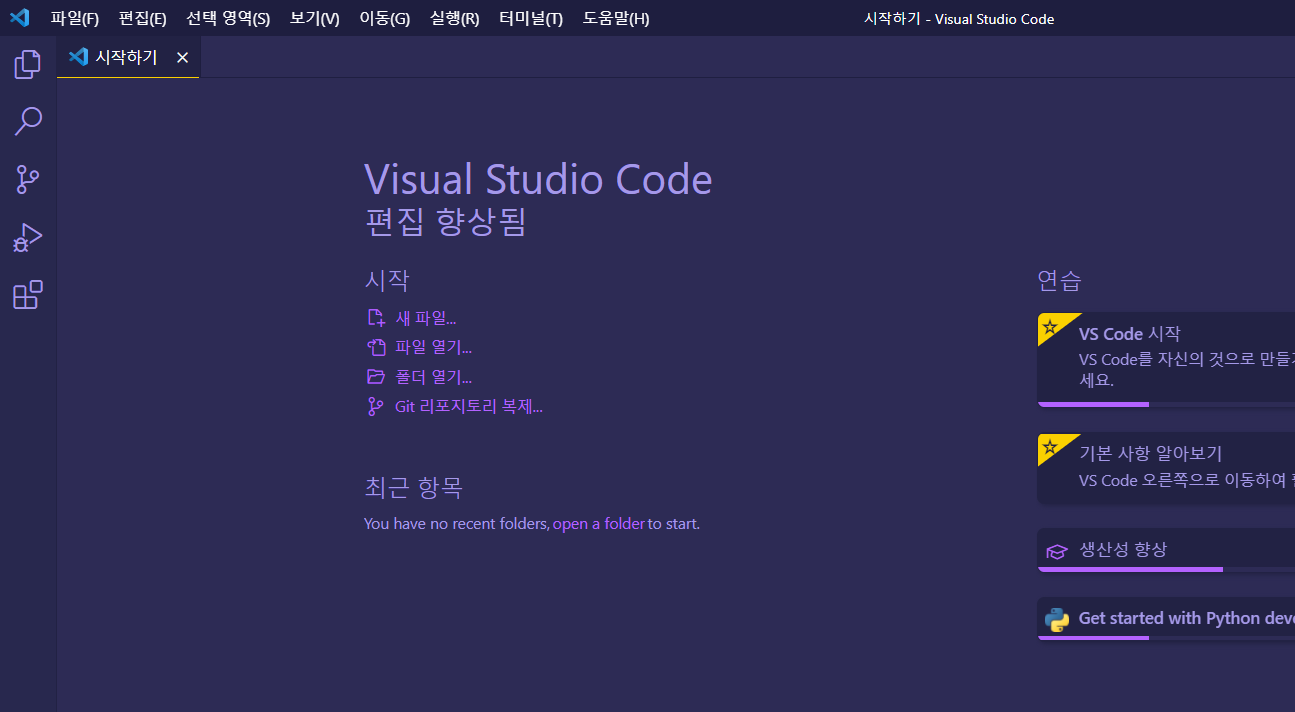Click the 새 파일... link
The height and width of the screenshot is (712, 1295).
(x=426, y=318)
